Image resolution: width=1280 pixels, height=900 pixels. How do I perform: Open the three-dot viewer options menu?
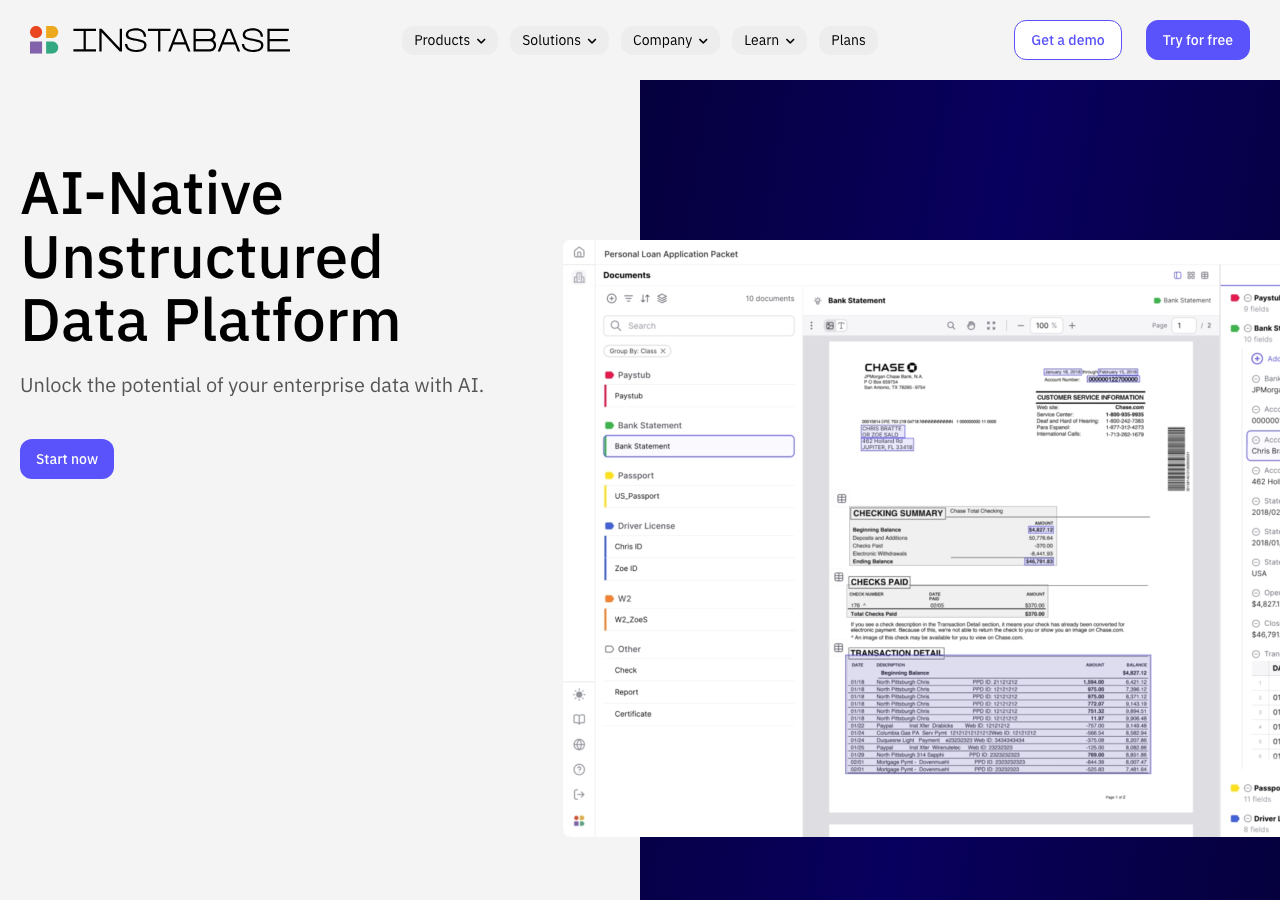(x=811, y=325)
